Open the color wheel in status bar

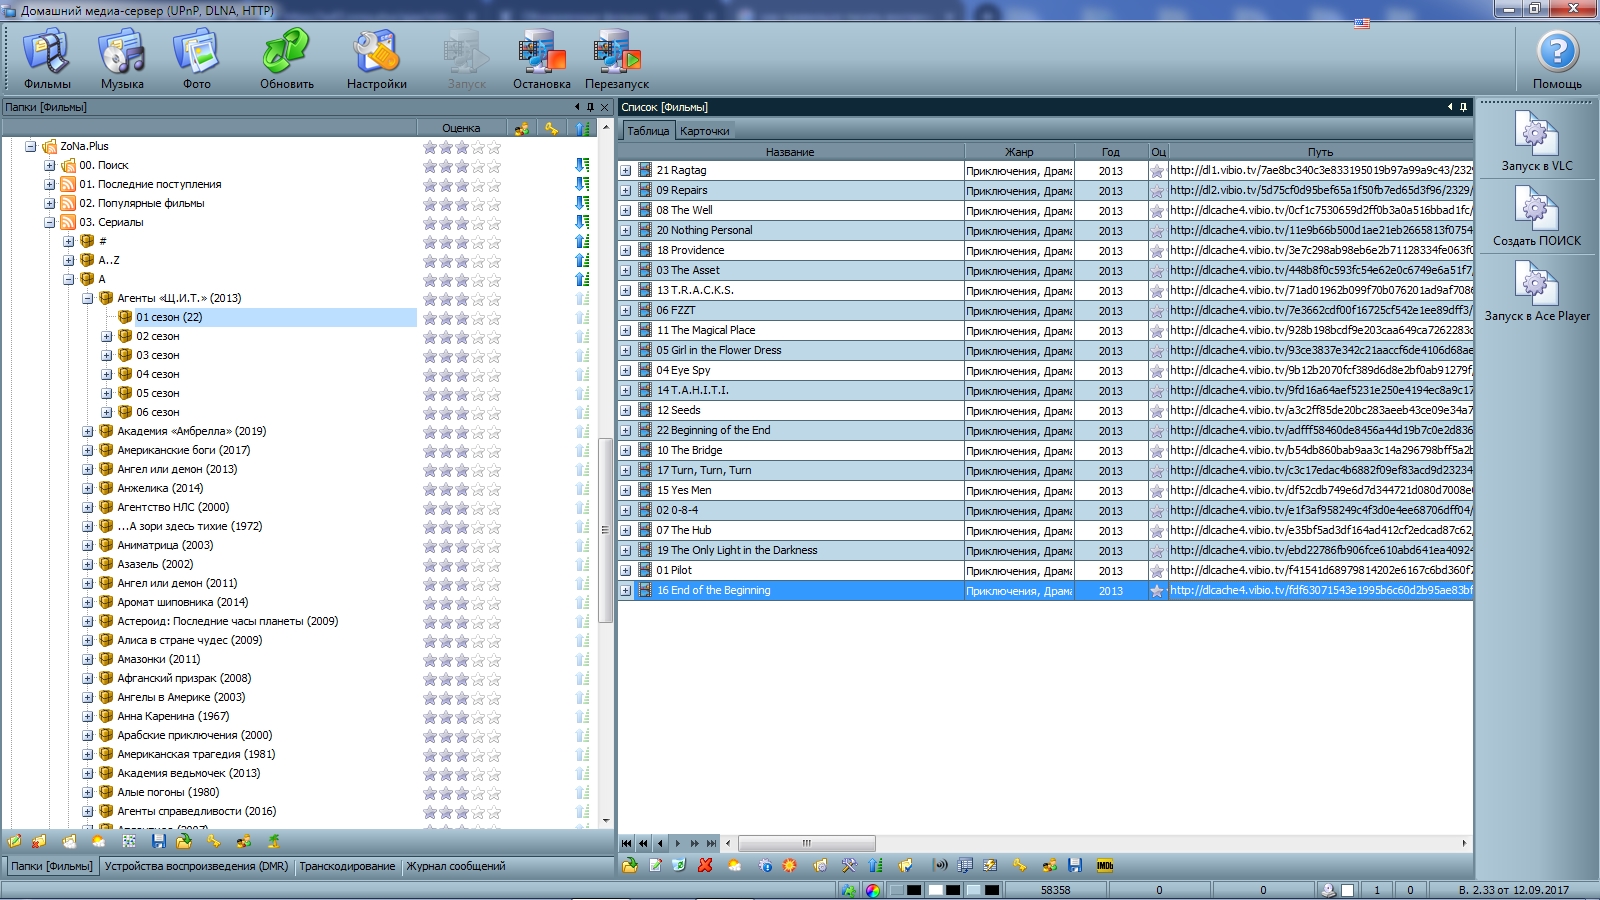click(x=873, y=890)
